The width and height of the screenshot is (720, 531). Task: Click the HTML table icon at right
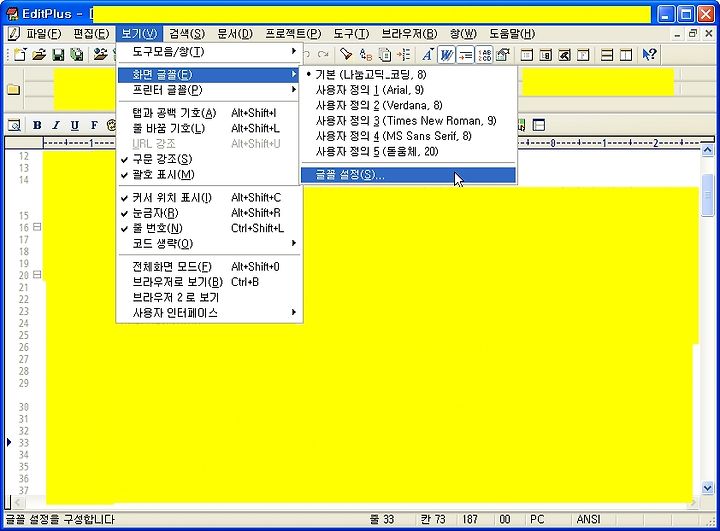539,125
